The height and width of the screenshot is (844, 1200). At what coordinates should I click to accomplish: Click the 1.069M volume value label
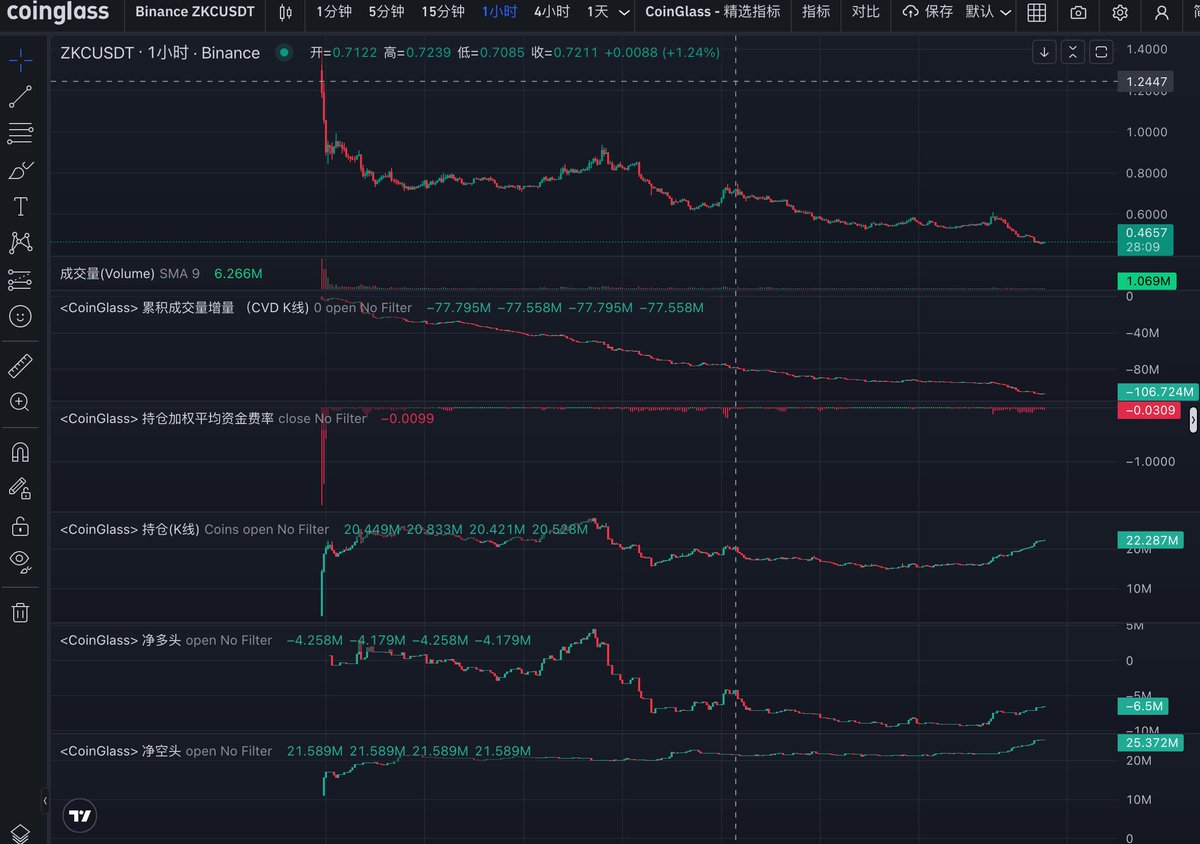point(1146,282)
